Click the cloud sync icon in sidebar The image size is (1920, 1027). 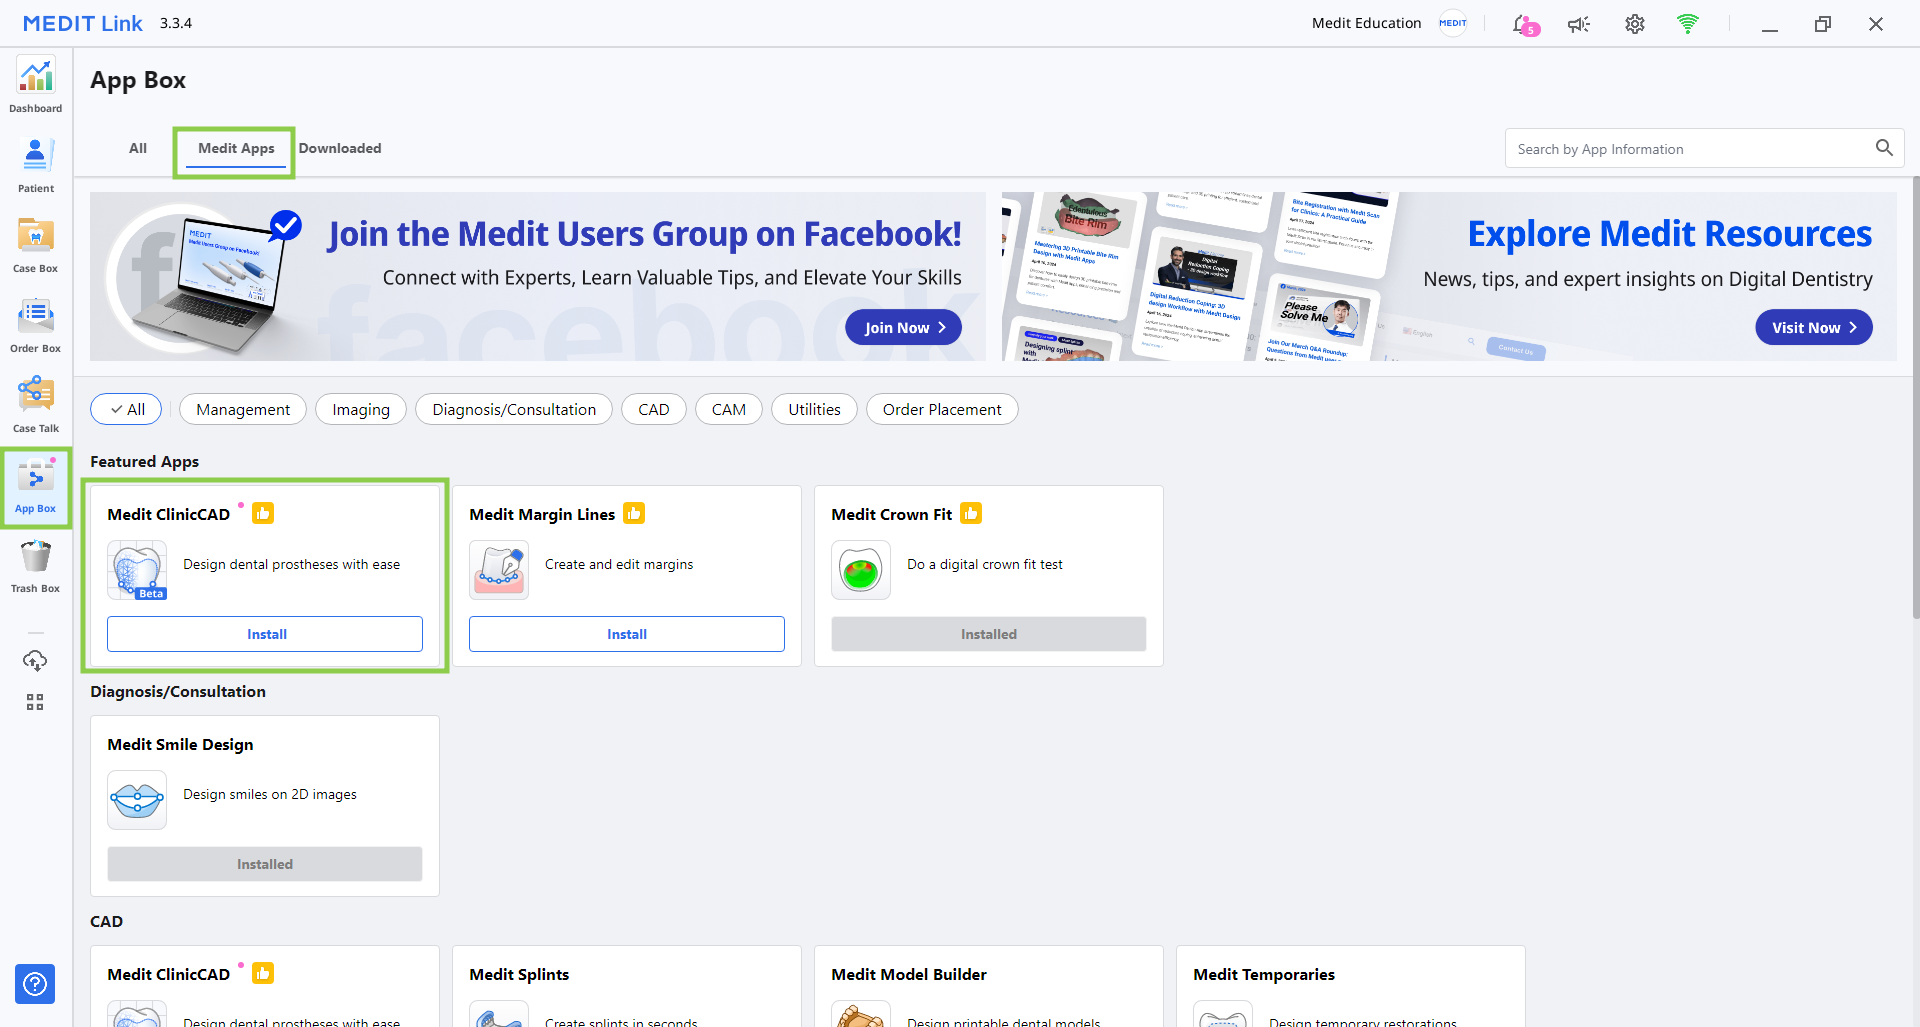click(35, 660)
